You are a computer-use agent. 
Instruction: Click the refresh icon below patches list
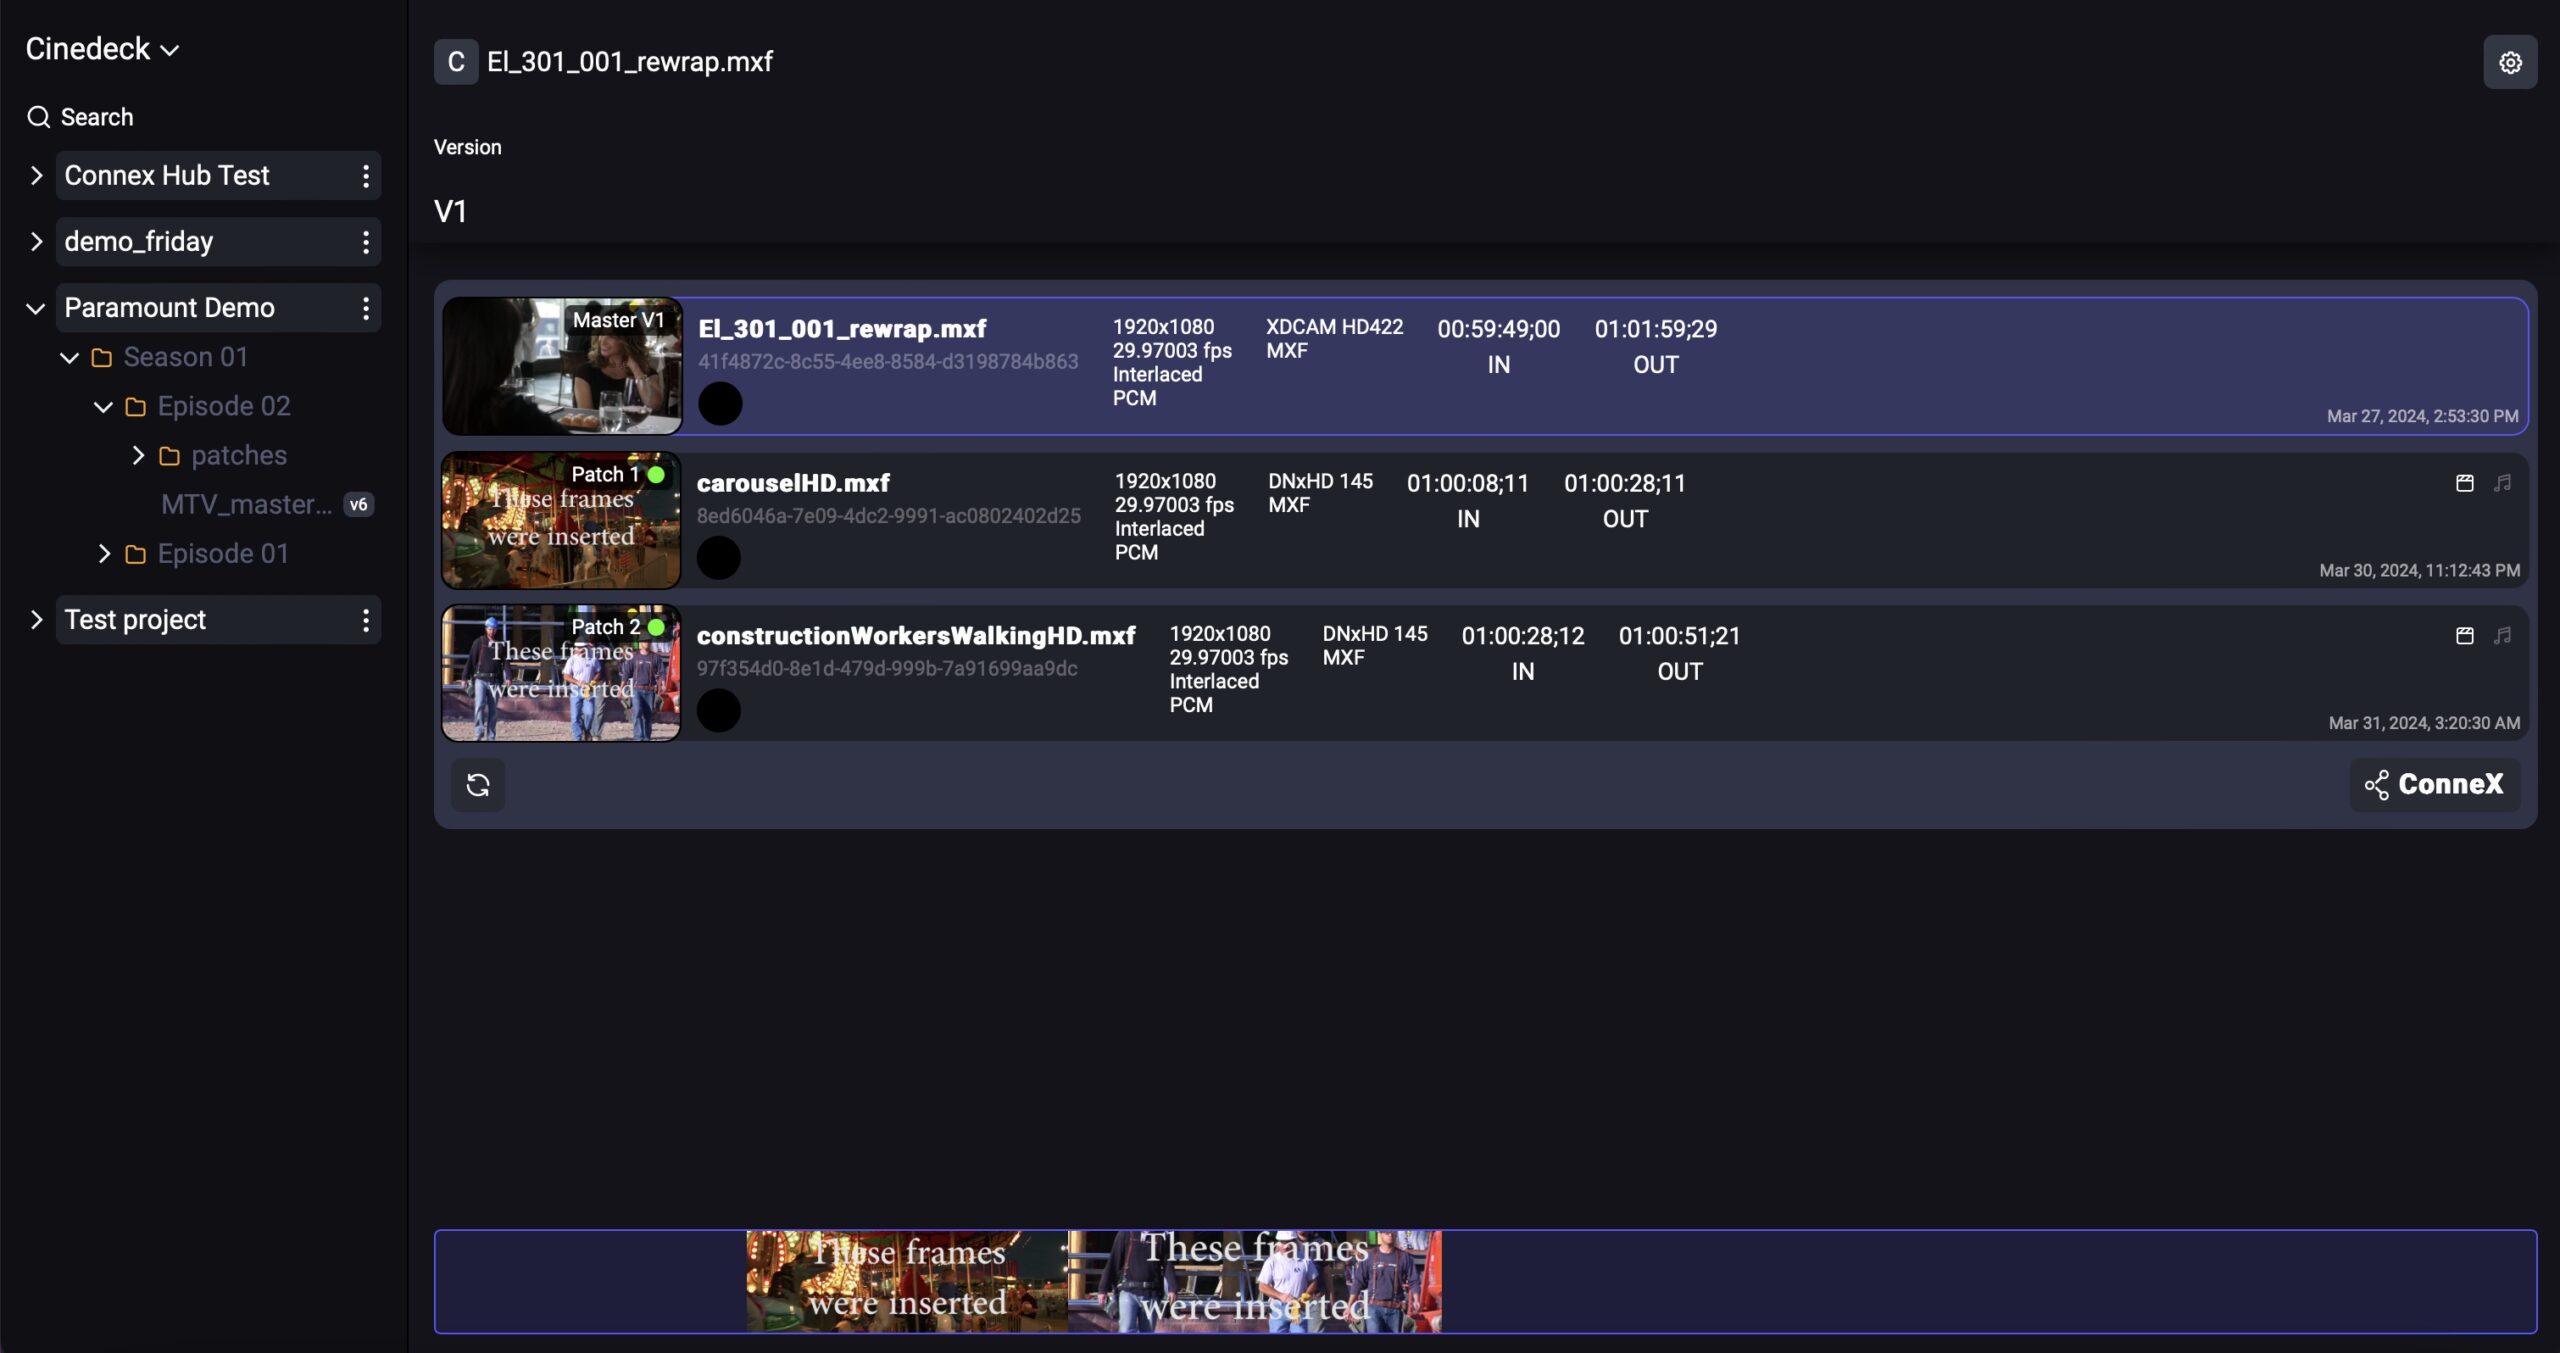478,785
